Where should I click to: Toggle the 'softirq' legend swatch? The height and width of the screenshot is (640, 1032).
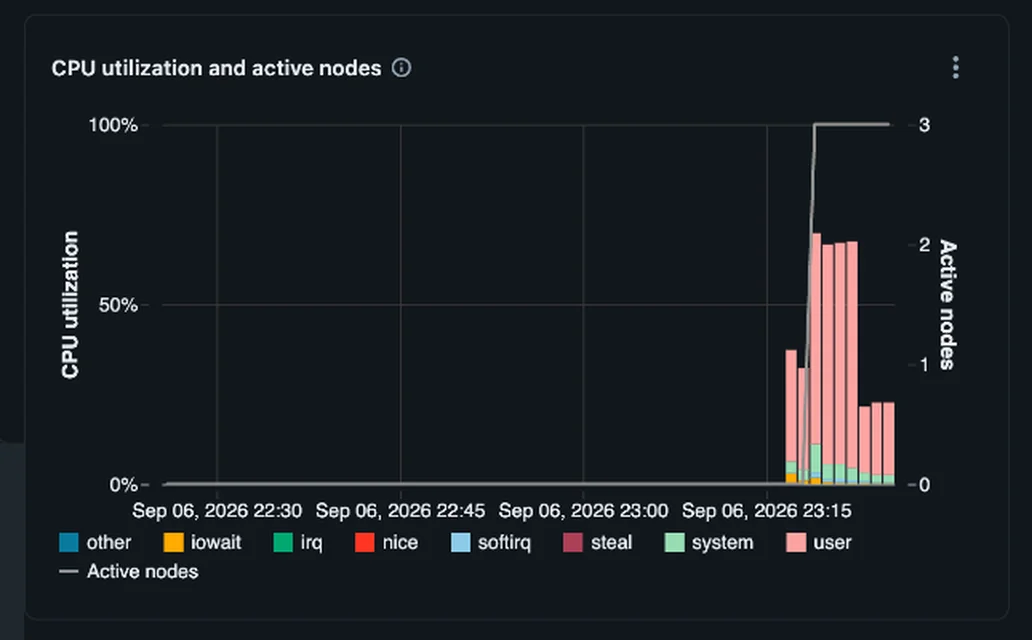click(461, 543)
